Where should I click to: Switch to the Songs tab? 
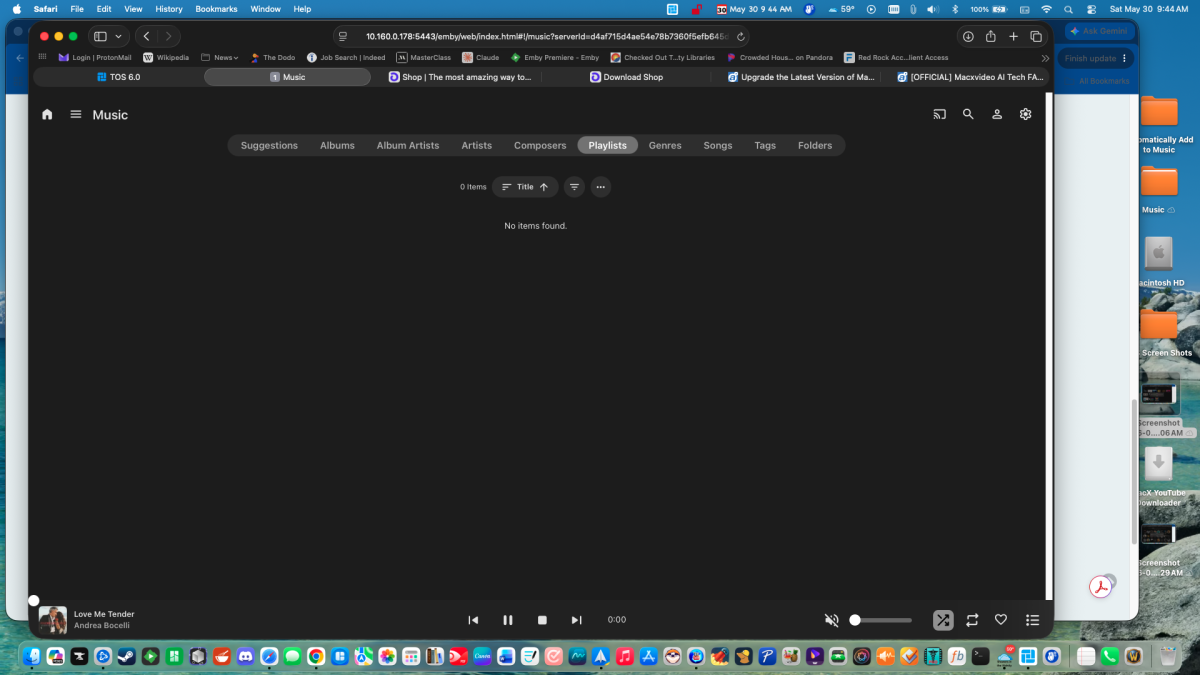718,145
